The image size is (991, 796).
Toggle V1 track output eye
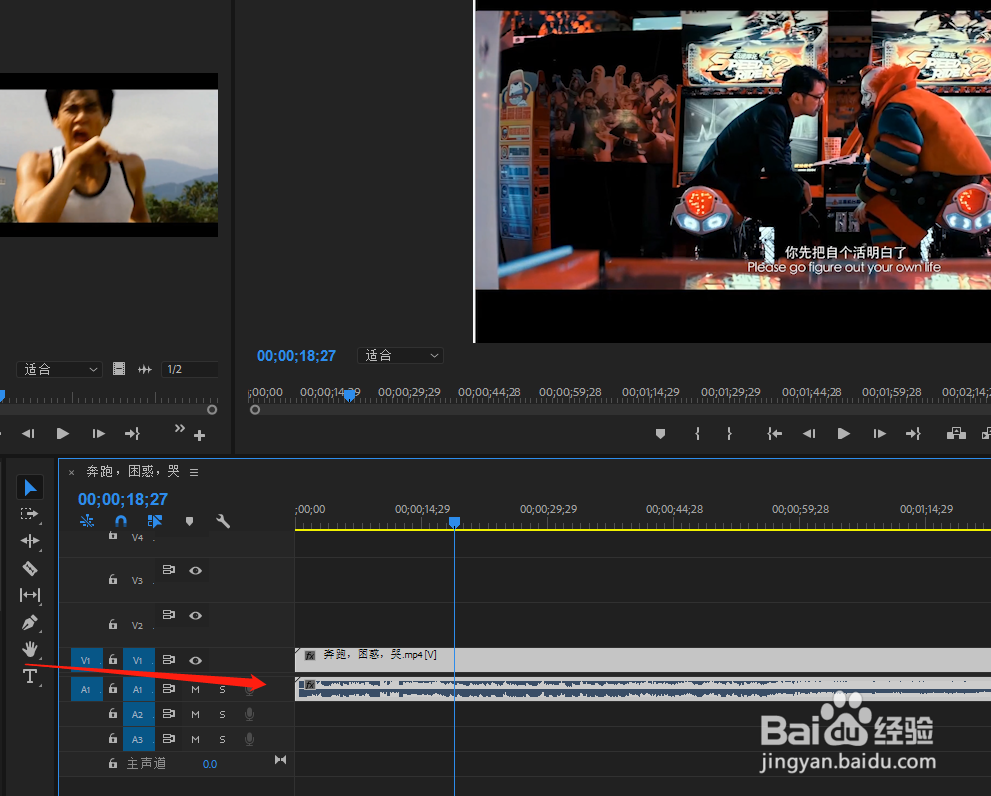click(x=196, y=660)
